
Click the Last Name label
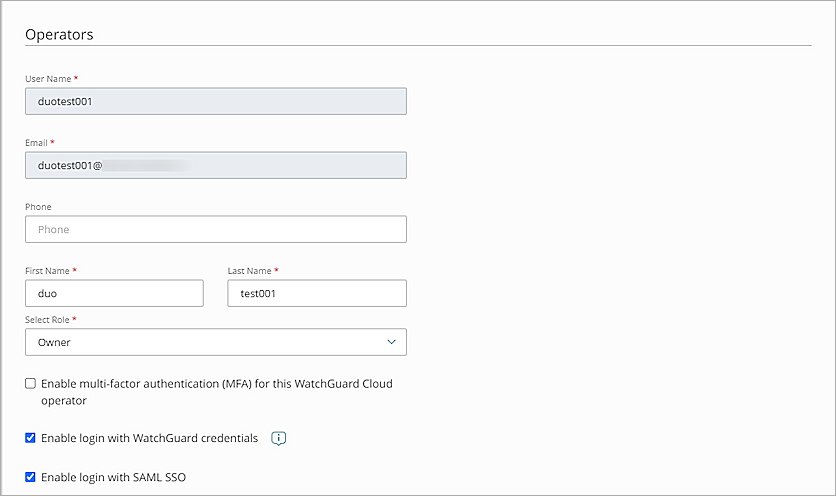[251, 271]
